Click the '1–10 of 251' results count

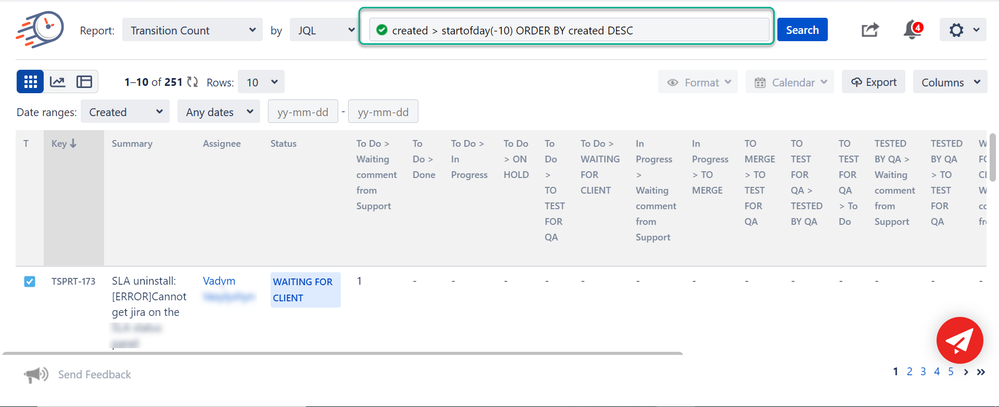(154, 82)
